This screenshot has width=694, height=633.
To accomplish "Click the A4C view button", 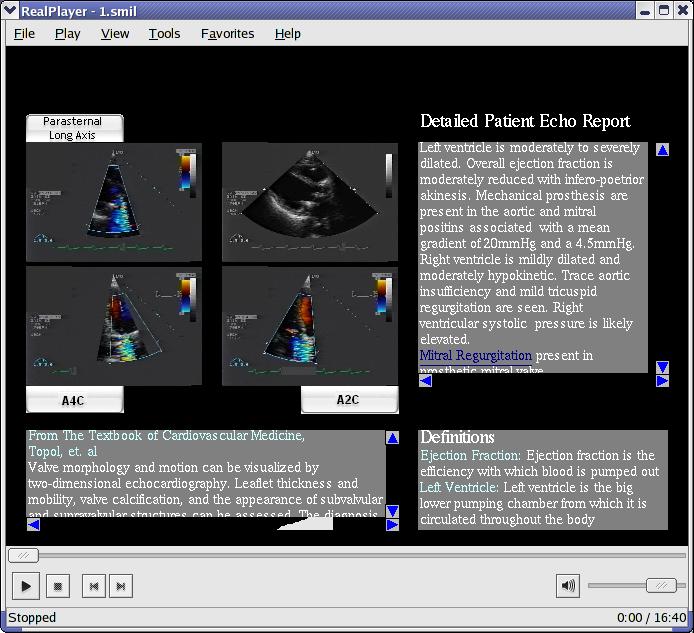I will [x=74, y=400].
